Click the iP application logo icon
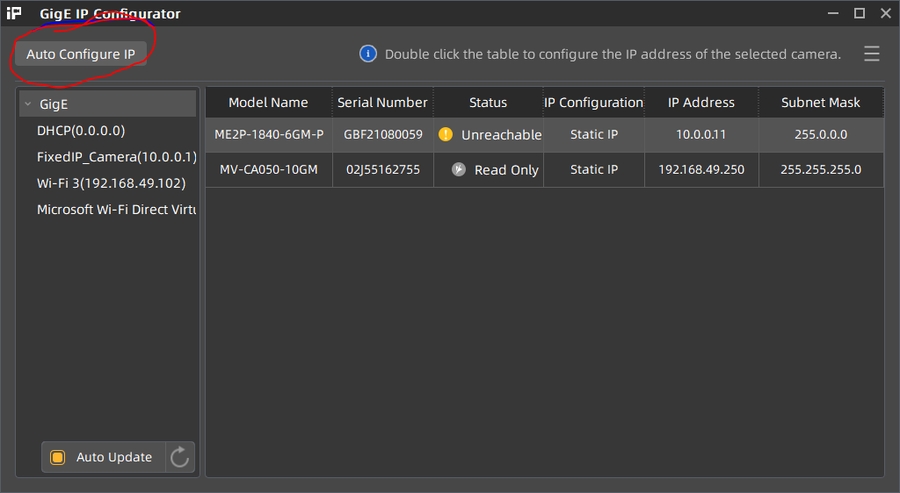Viewport: 900px width, 493px height. point(14,14)
